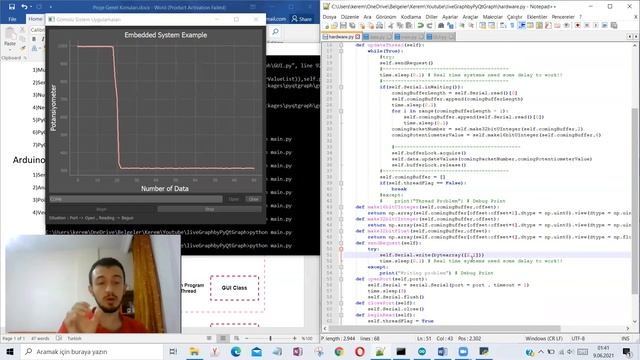Open the Düzenle menu in Notepad++
The height and width of the screenshot is (360, 640).
(x=350, y=17)
